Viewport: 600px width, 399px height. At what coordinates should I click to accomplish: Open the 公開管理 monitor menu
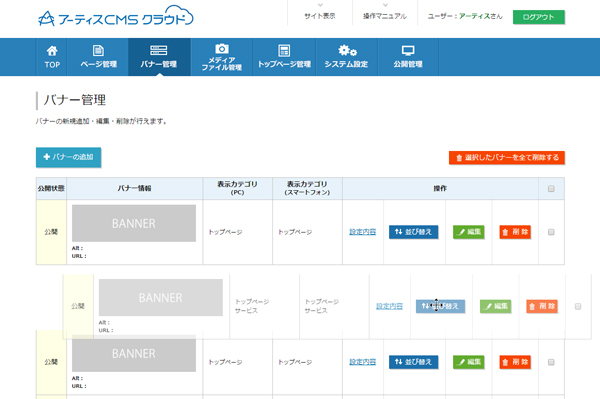click(408, 57)
